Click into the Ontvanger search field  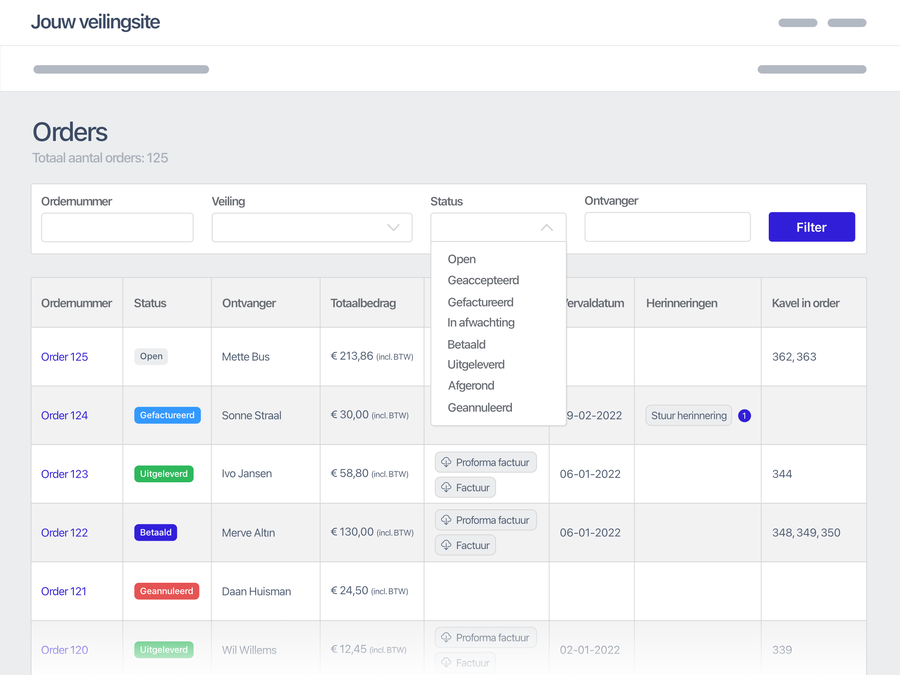[667, 227]
